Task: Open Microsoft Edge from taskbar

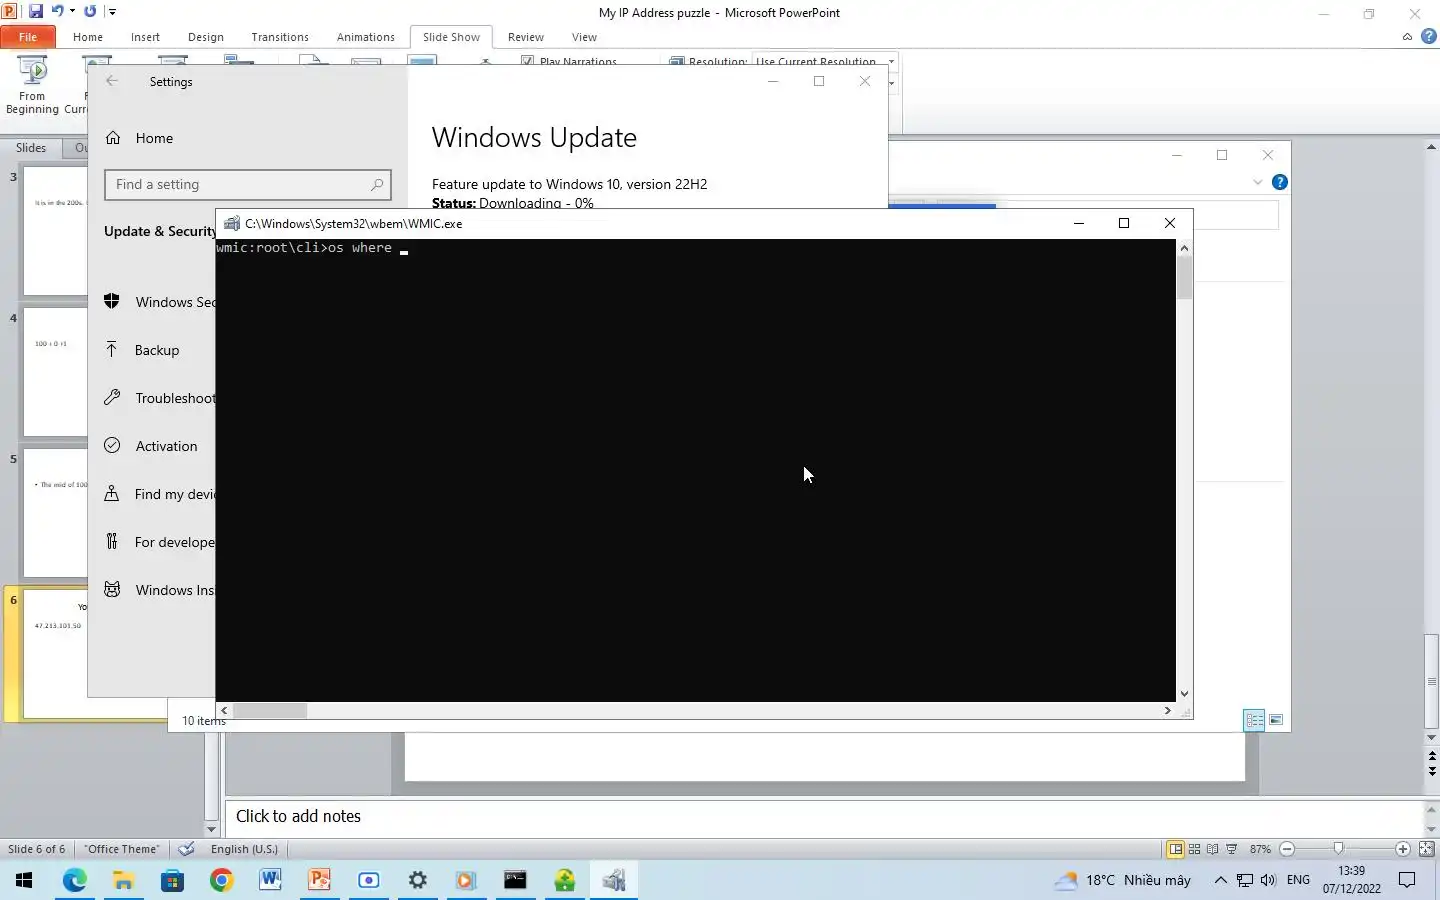Action: pyautogui.click(x=75, y=880)
